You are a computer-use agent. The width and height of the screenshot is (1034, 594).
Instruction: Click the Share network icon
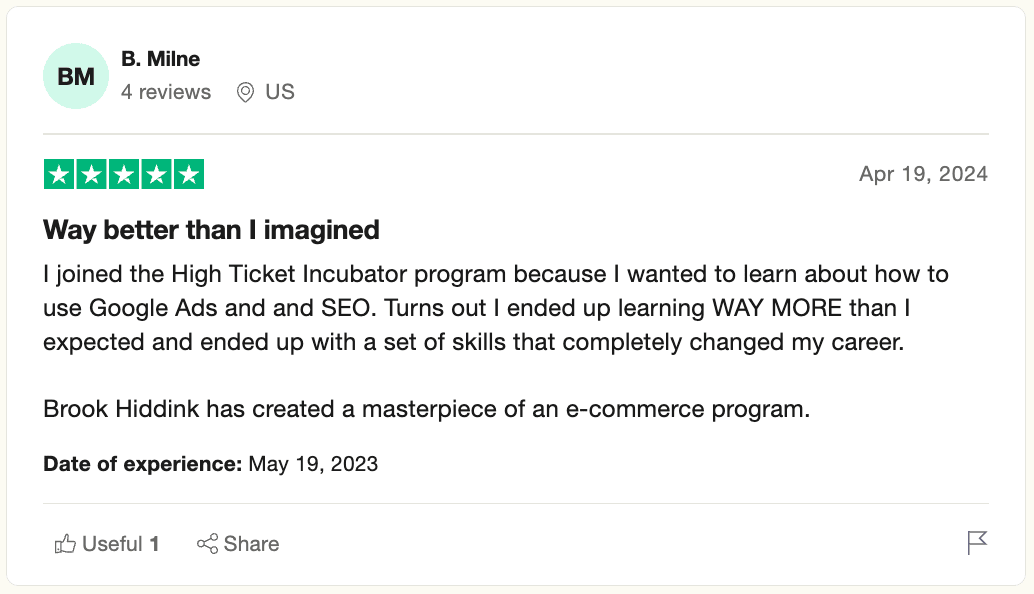(208, 544)
